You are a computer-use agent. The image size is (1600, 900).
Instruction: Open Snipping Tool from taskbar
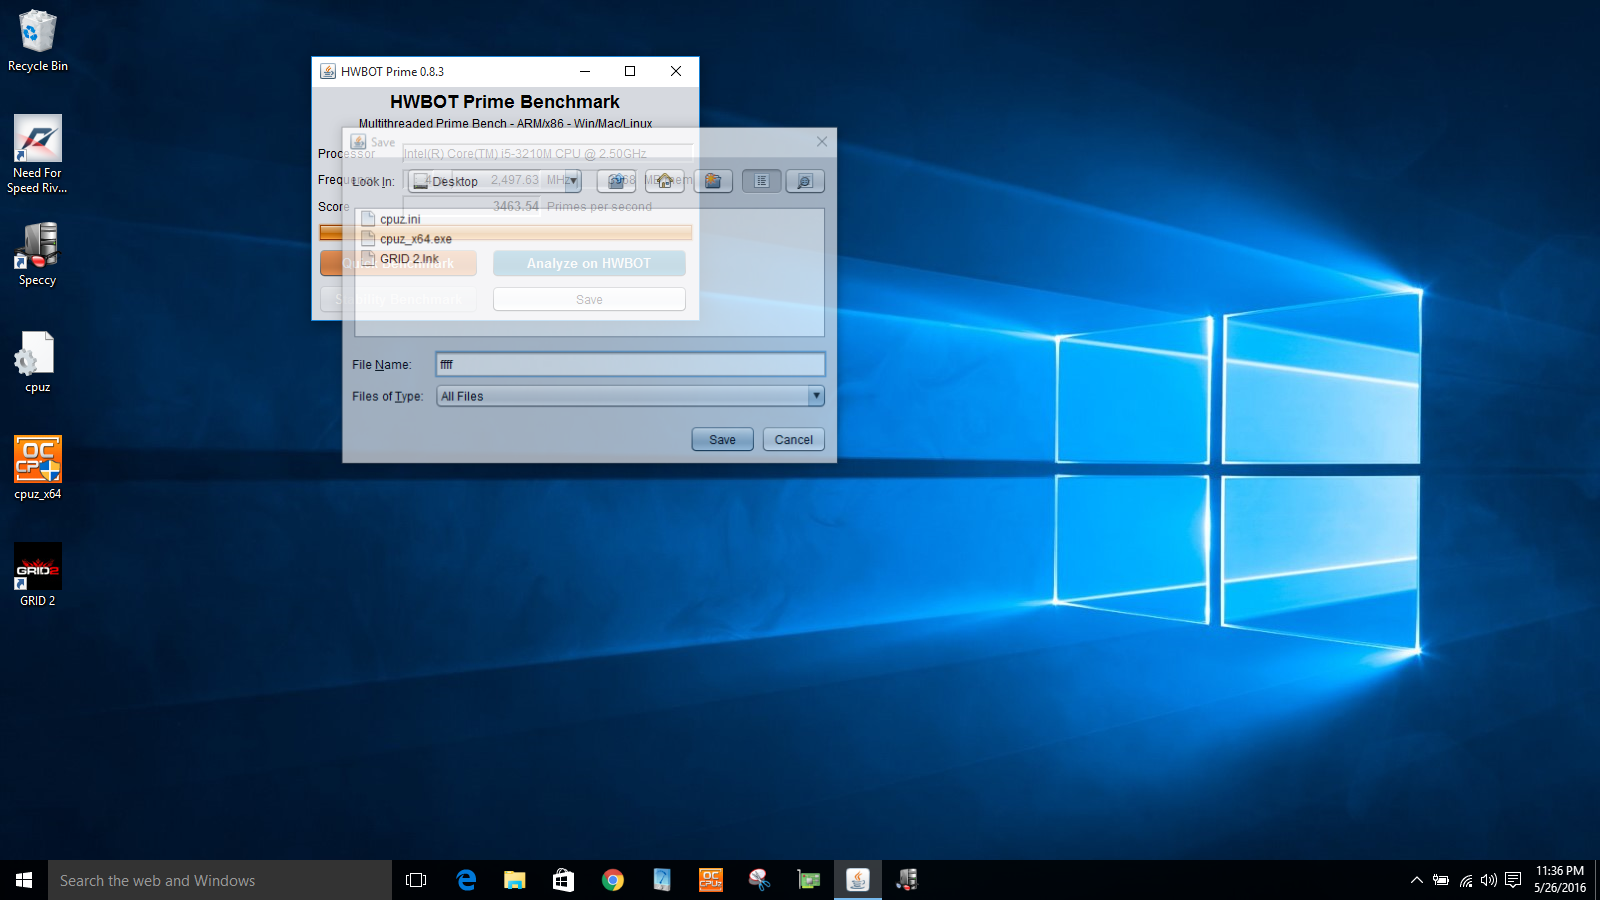[x=760, y=880]
